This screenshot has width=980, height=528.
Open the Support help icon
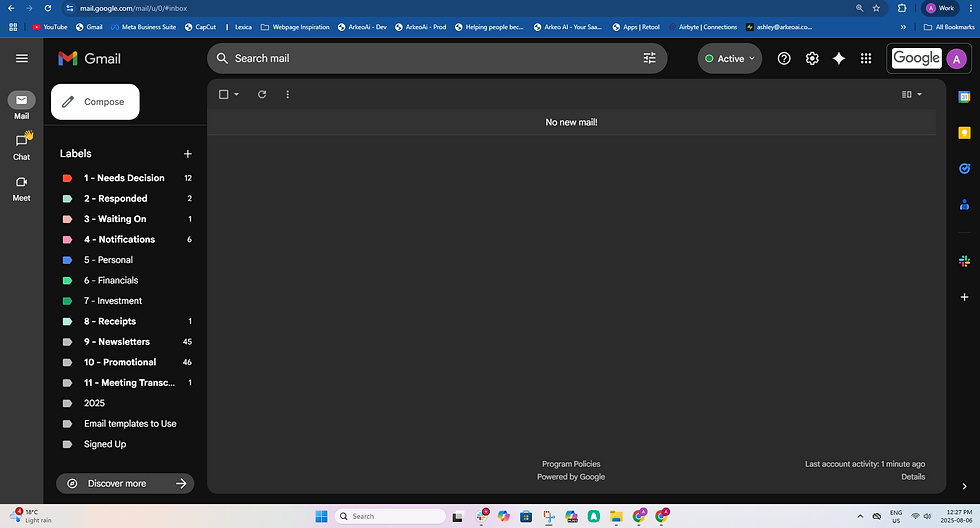[x=784, y=58]
